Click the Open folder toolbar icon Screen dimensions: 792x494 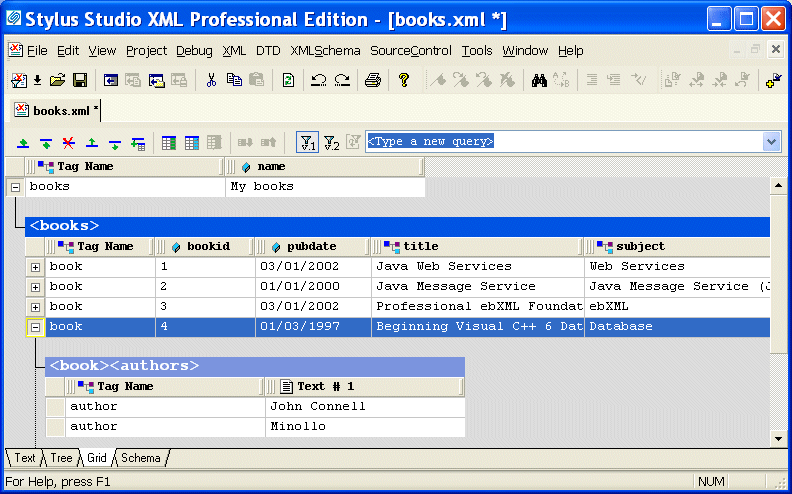[58, 81]
